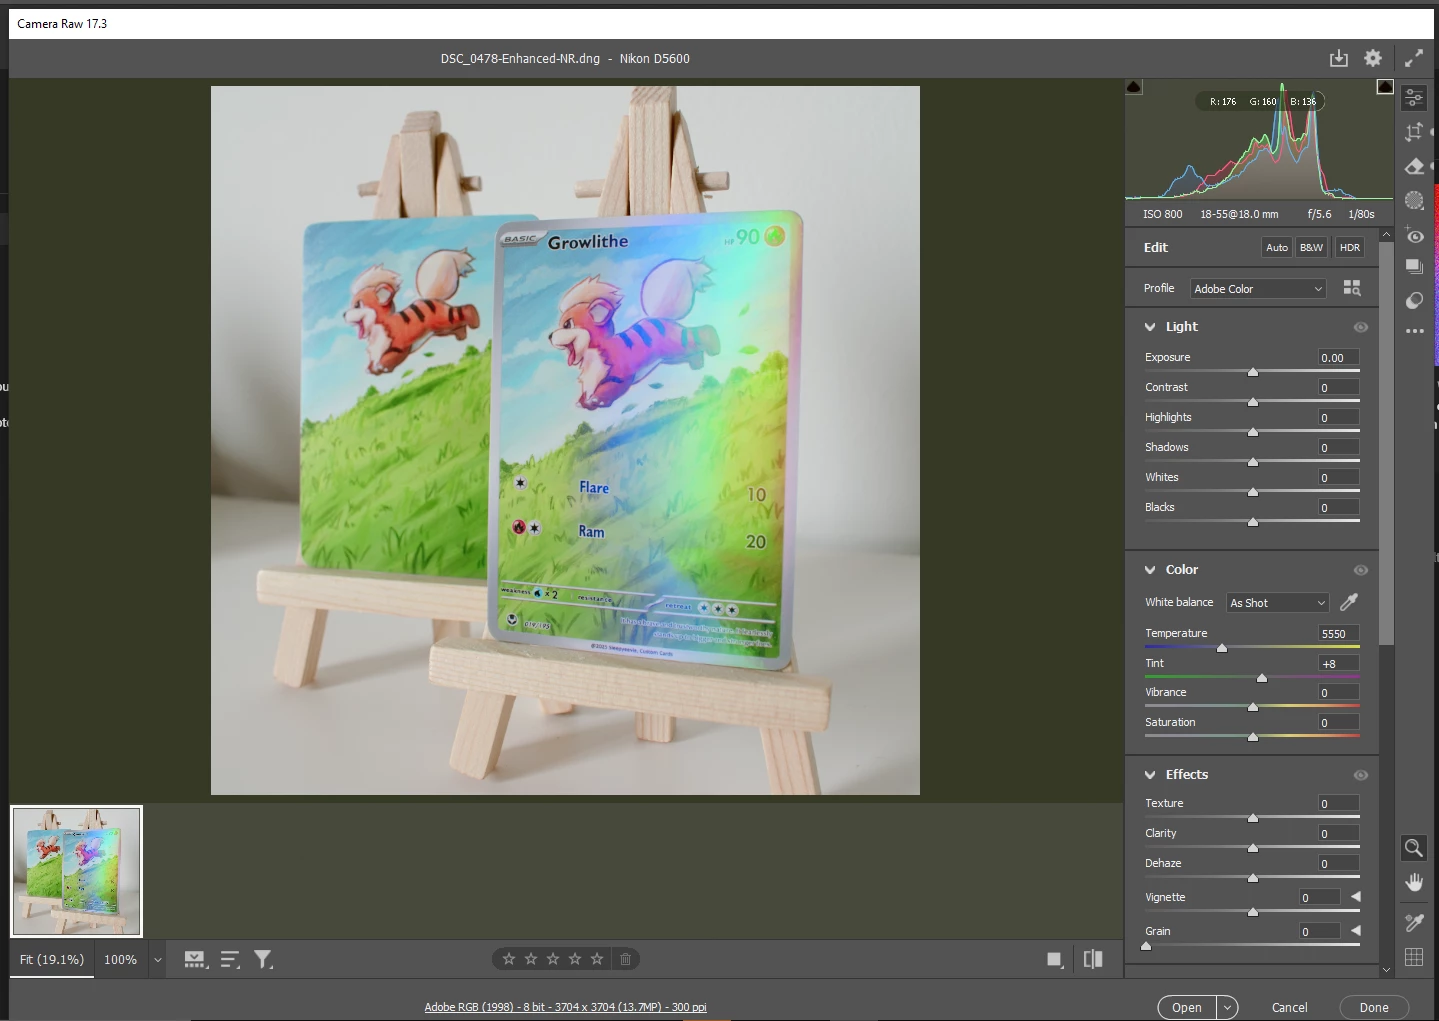
Task: Click the Done button
Action: click(1374, 1008)
